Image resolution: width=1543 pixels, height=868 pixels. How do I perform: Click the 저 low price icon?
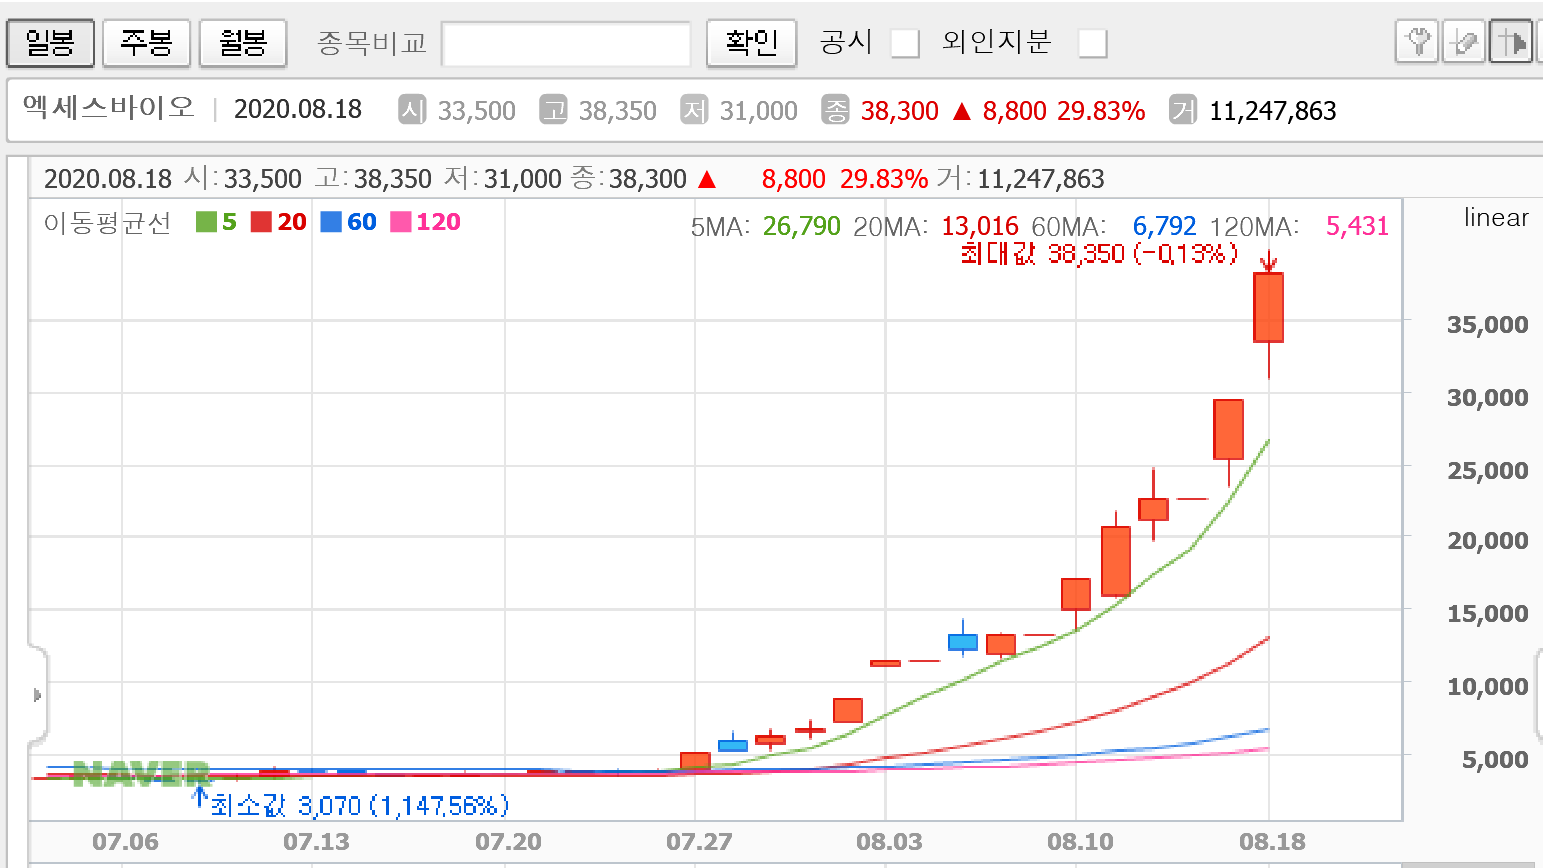(x=694, y=109)
